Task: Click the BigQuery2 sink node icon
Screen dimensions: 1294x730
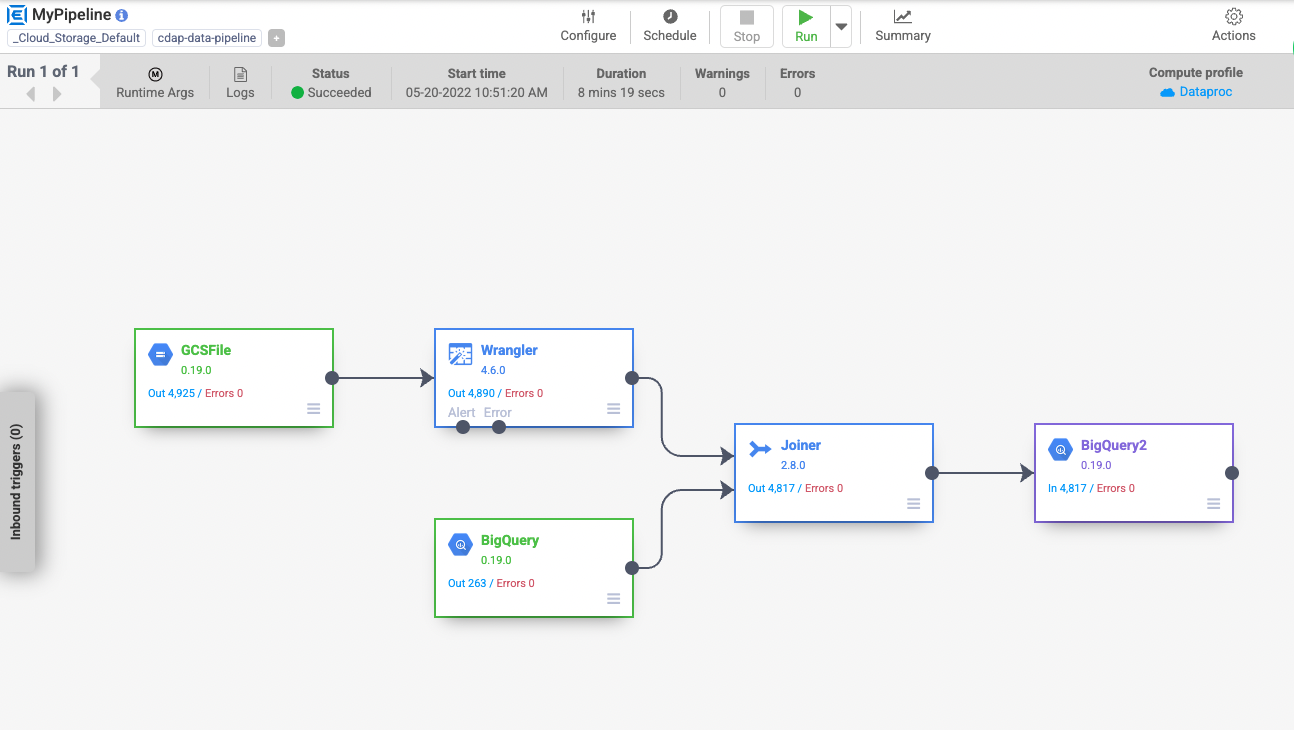Action: point(1060,449)
